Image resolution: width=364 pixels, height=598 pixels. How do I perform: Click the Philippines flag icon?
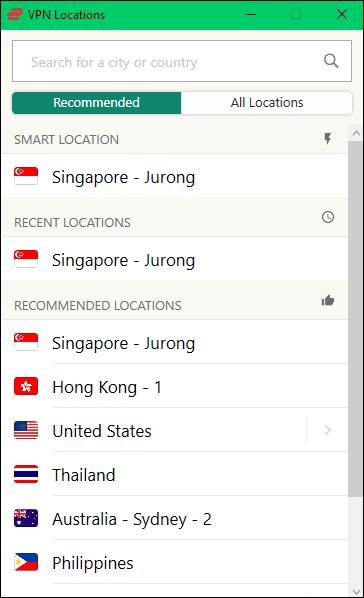click(26, 562)
